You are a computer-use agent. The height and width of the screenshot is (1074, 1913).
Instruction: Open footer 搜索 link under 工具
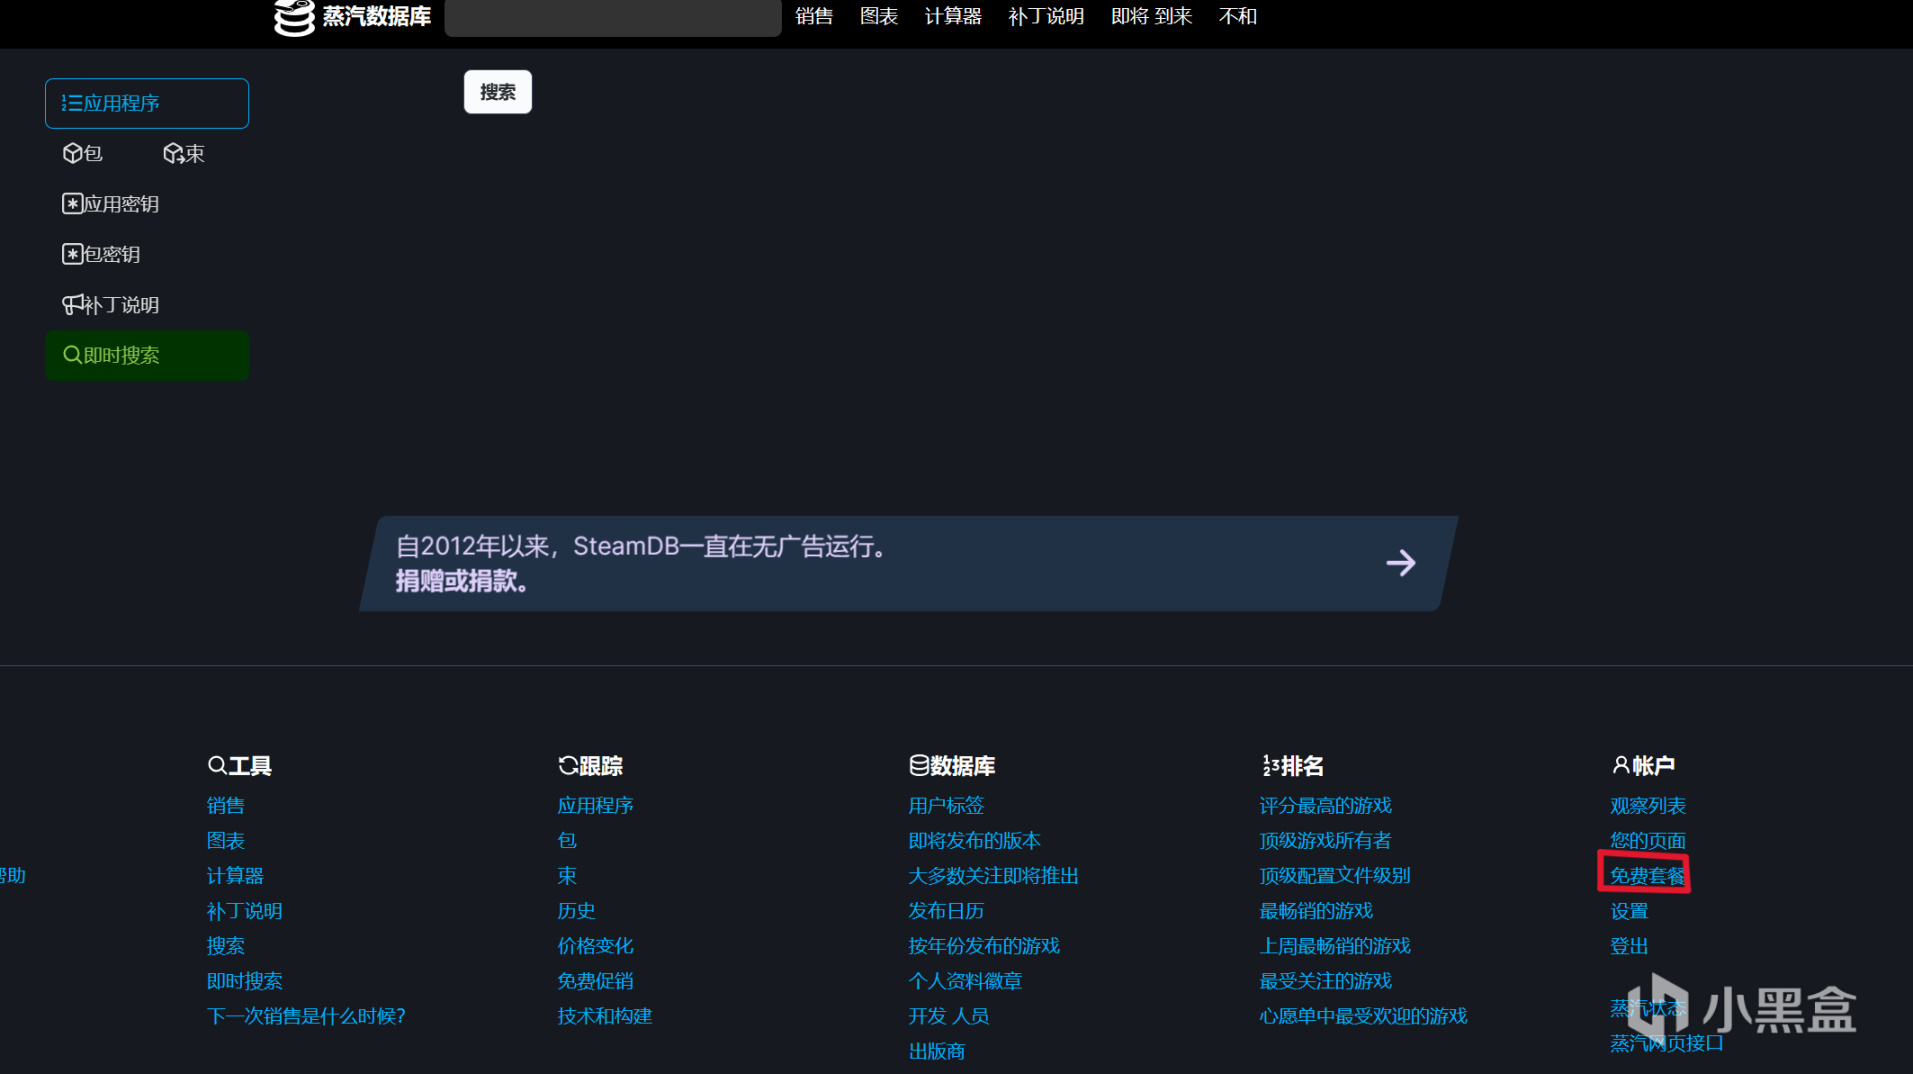(x=225, y=946)
